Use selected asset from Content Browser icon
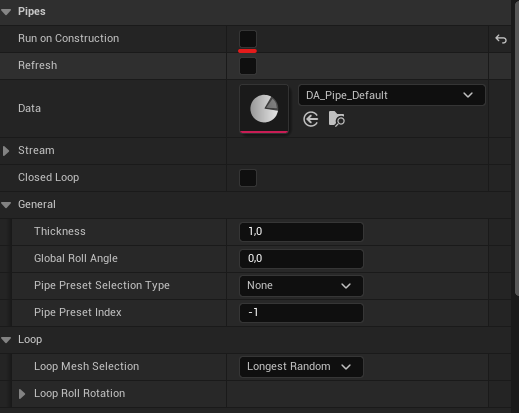The height and width of the screenshot is (413, 519). click(311, 119)
